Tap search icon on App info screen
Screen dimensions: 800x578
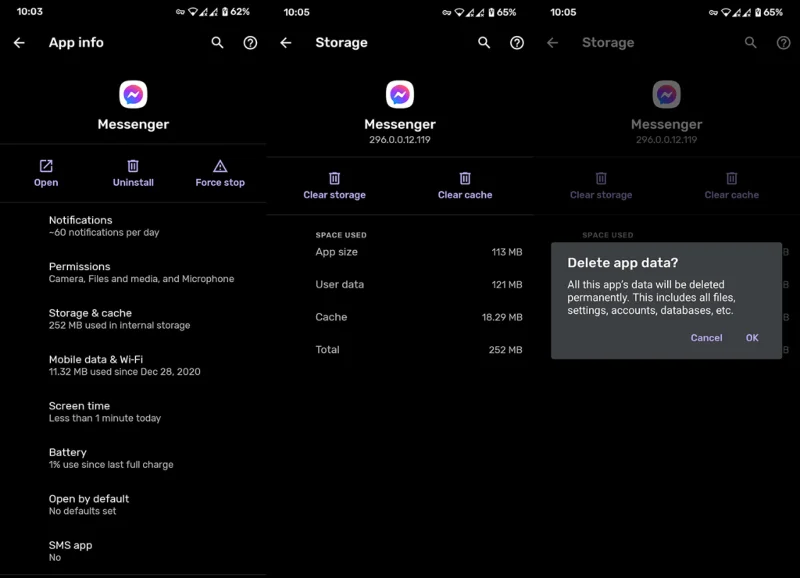(x=217, y=43)
